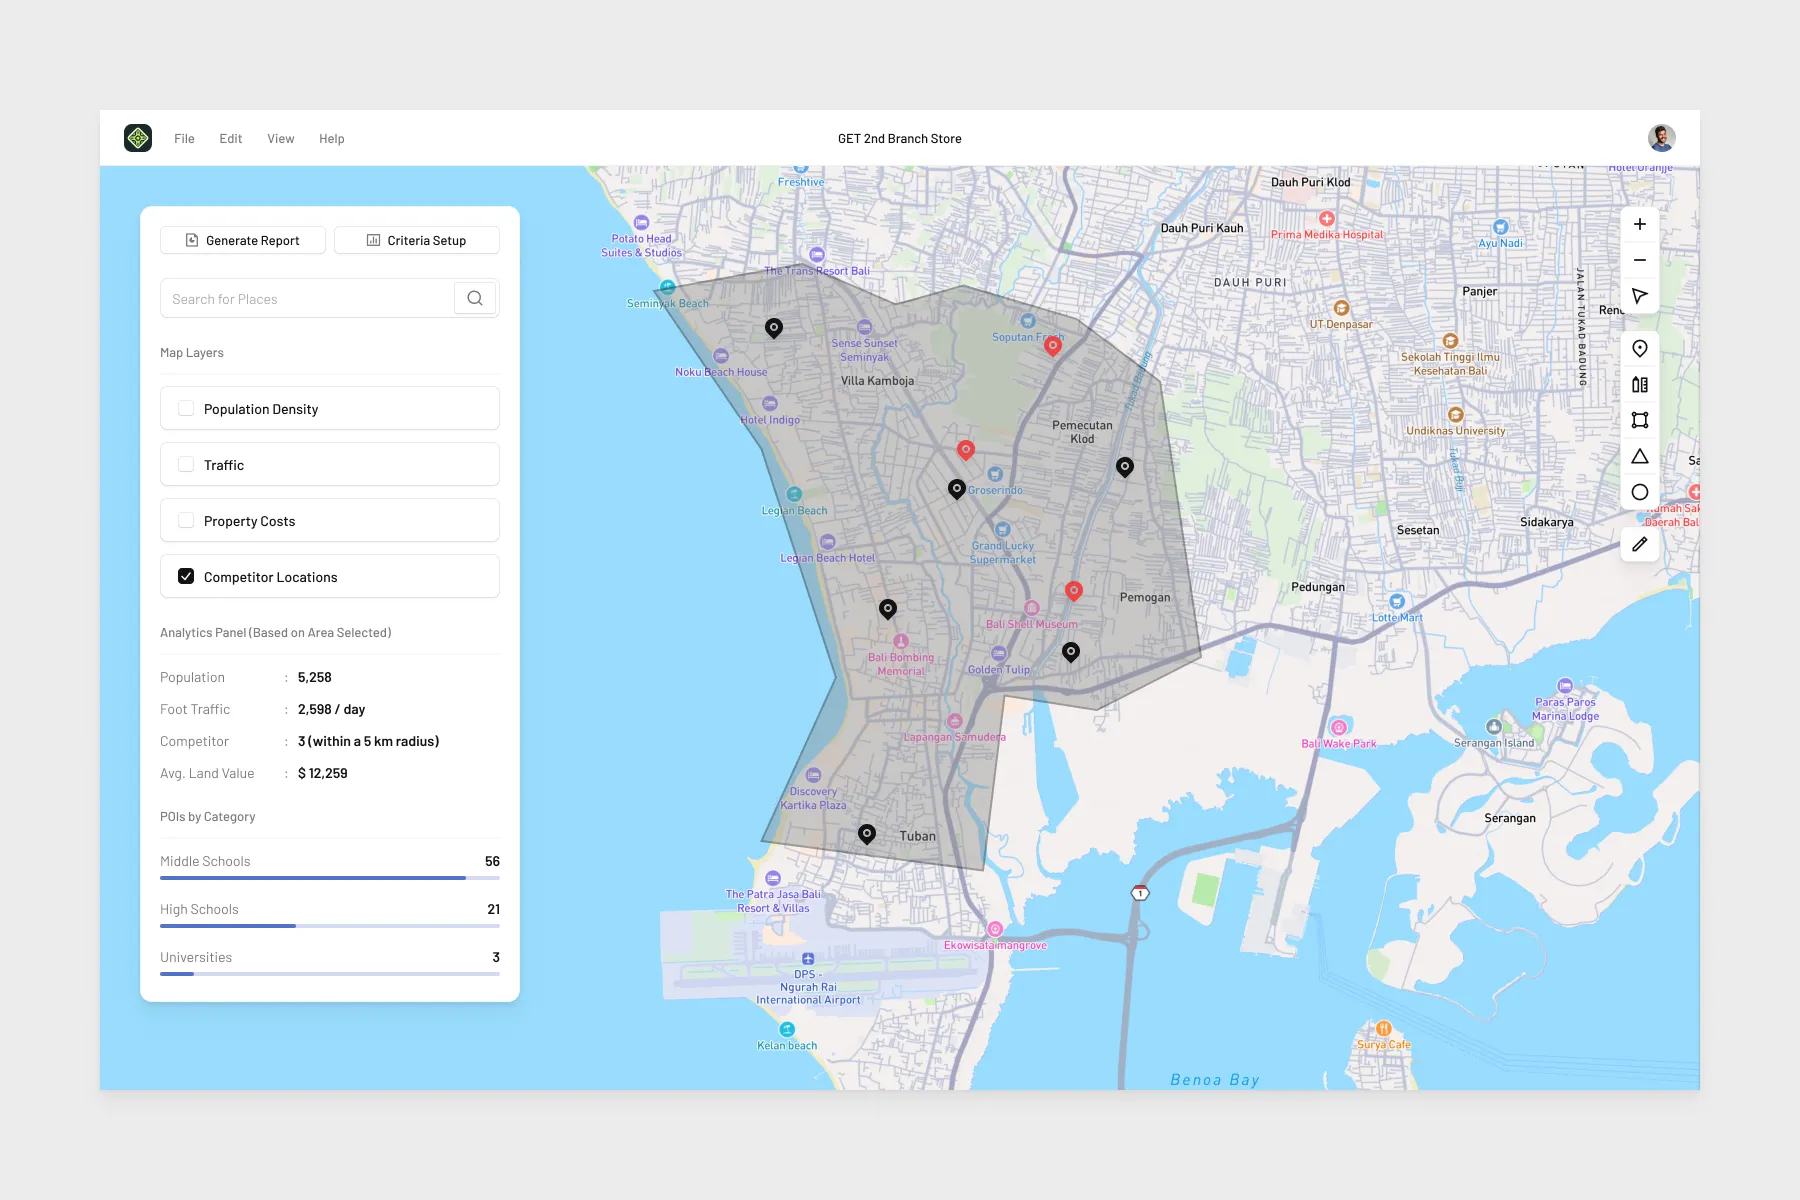Click the GET 2nd Branch Store title
This screenshot has height=1200, width=1800.
[x=900, y=139]
